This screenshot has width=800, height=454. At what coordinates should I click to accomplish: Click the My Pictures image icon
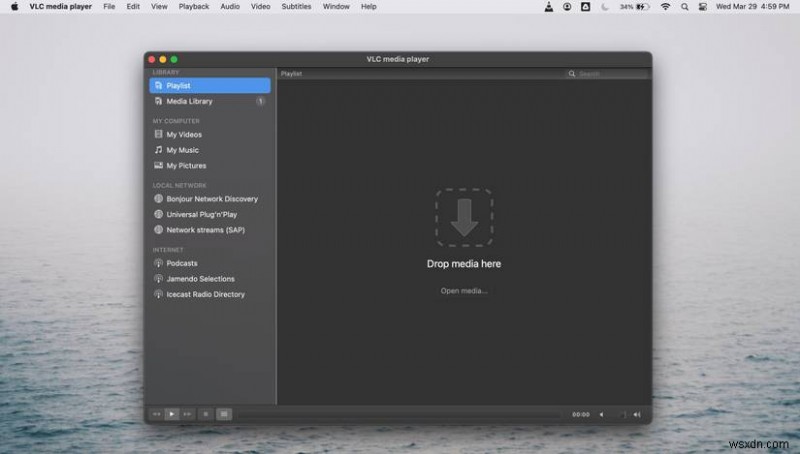(x=159, y=165)
